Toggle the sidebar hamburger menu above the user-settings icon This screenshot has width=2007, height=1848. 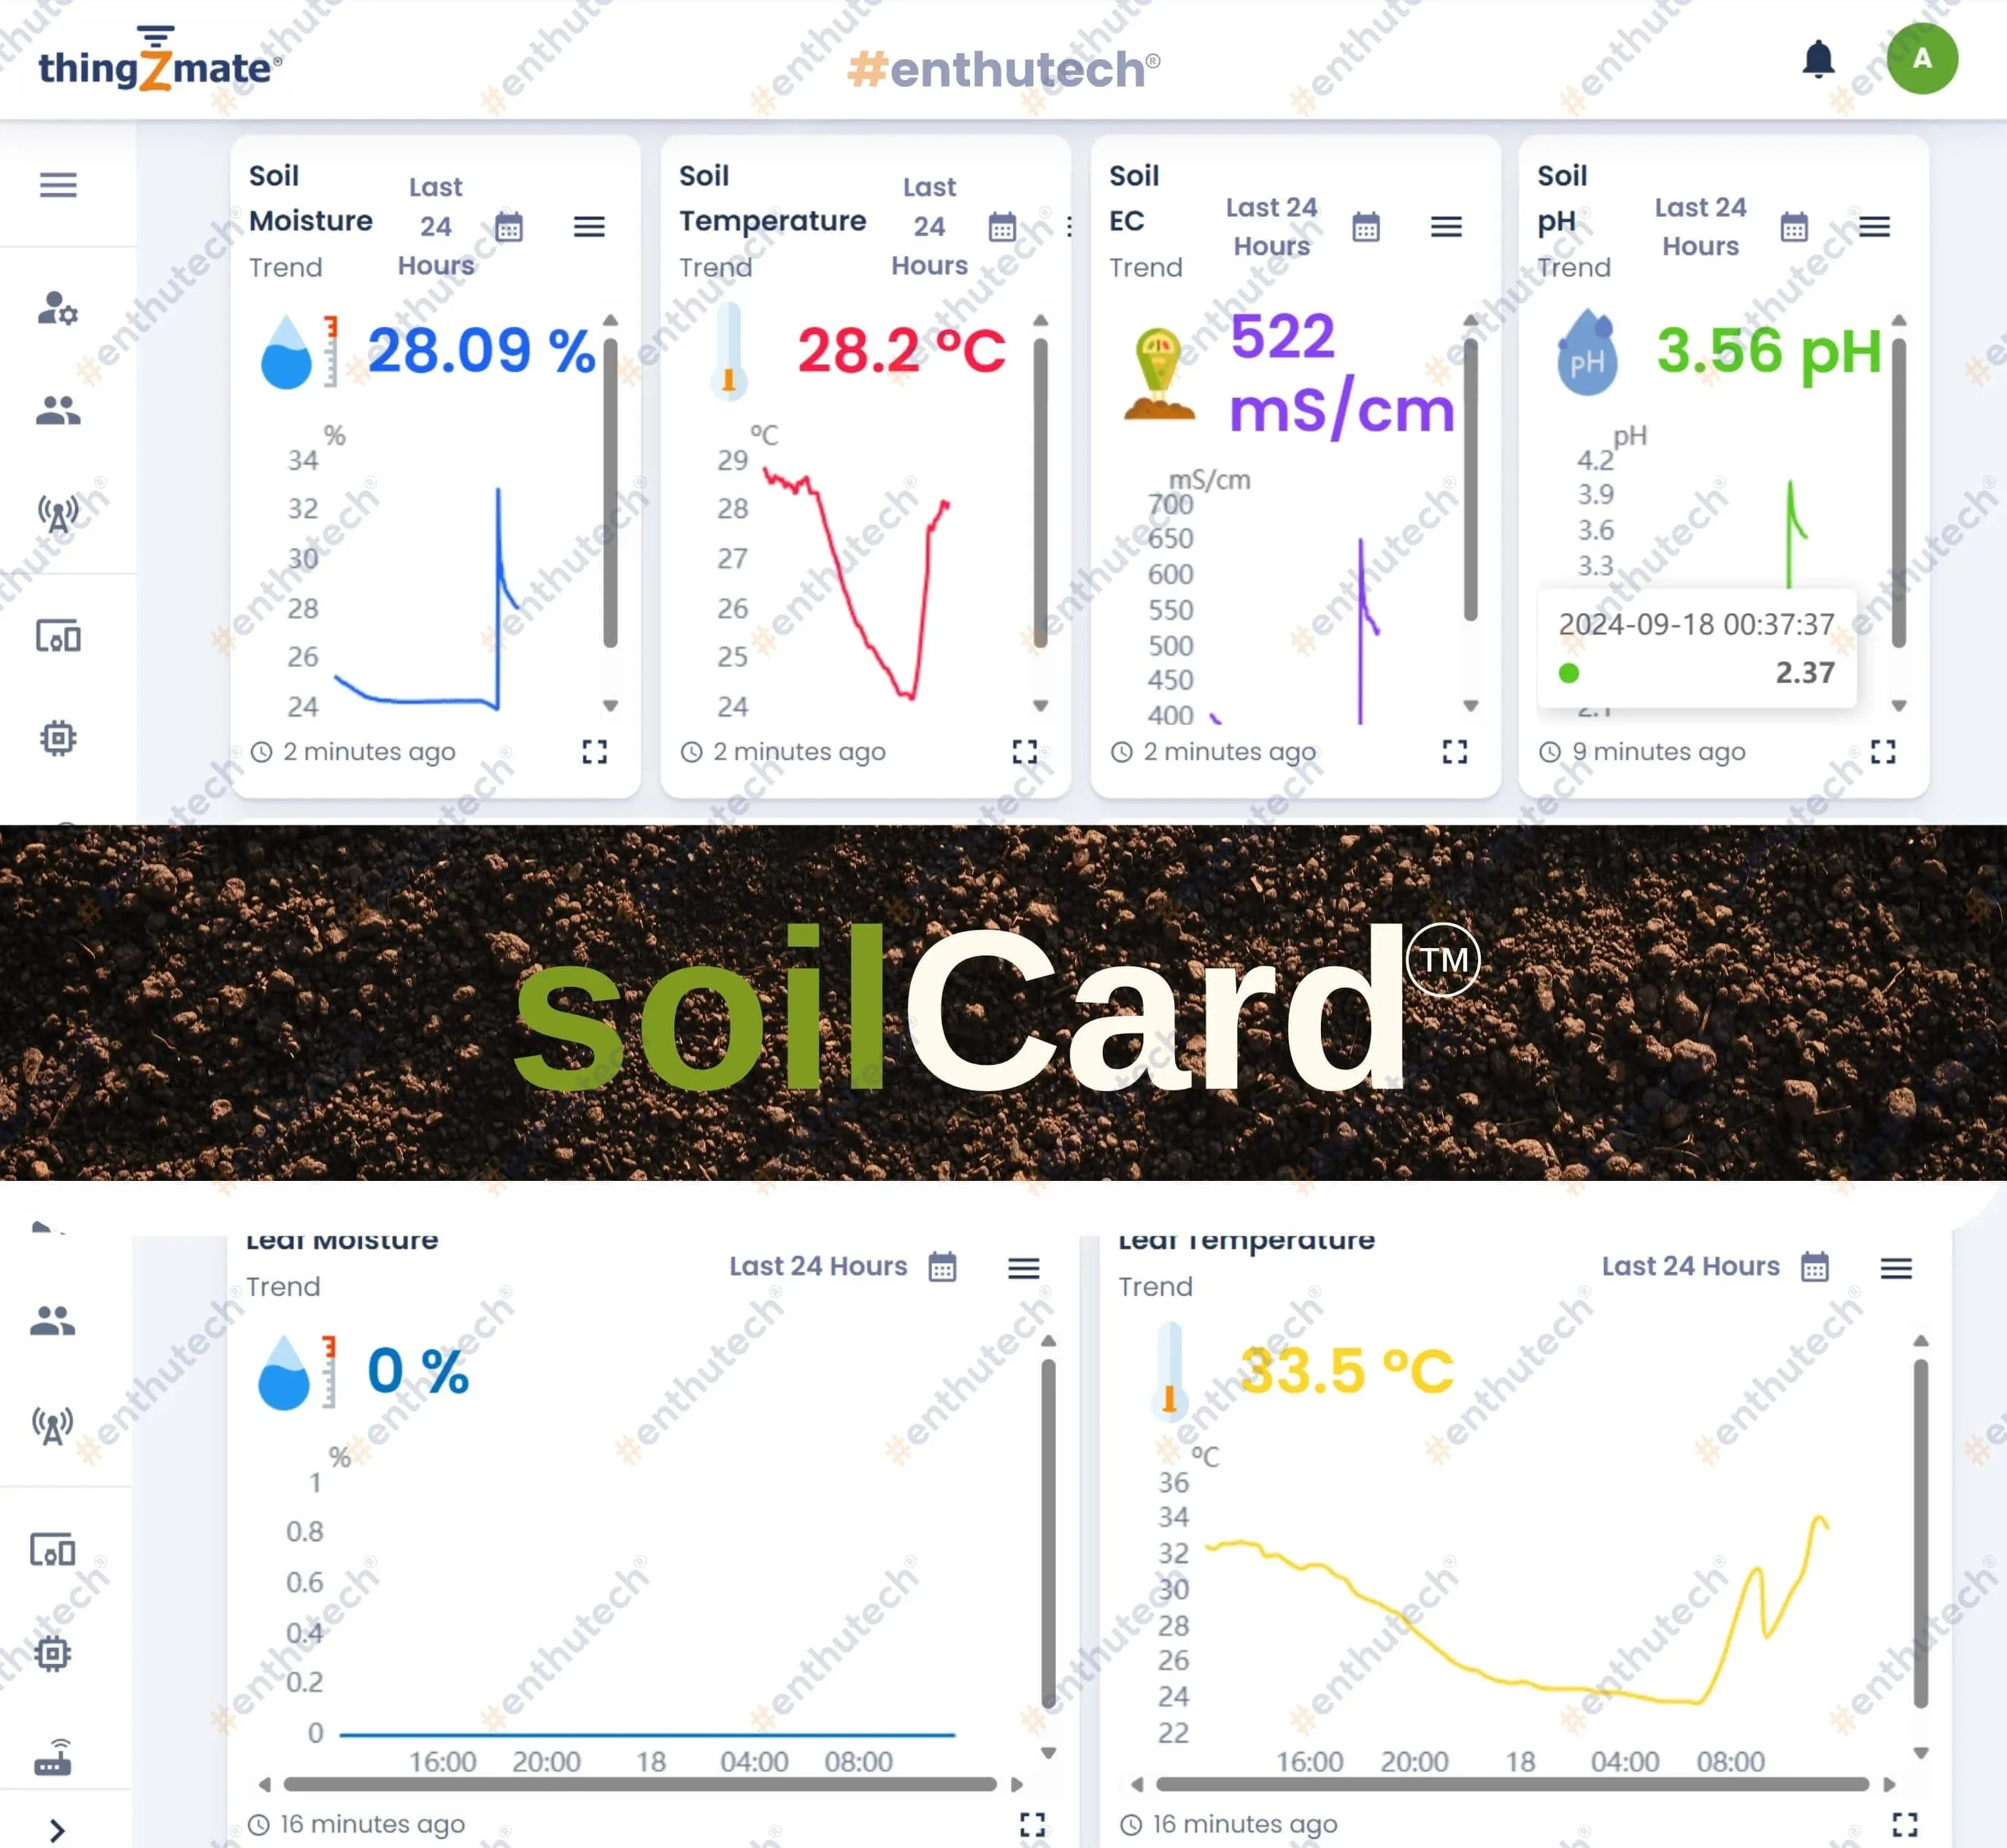(x=58, y=185)
